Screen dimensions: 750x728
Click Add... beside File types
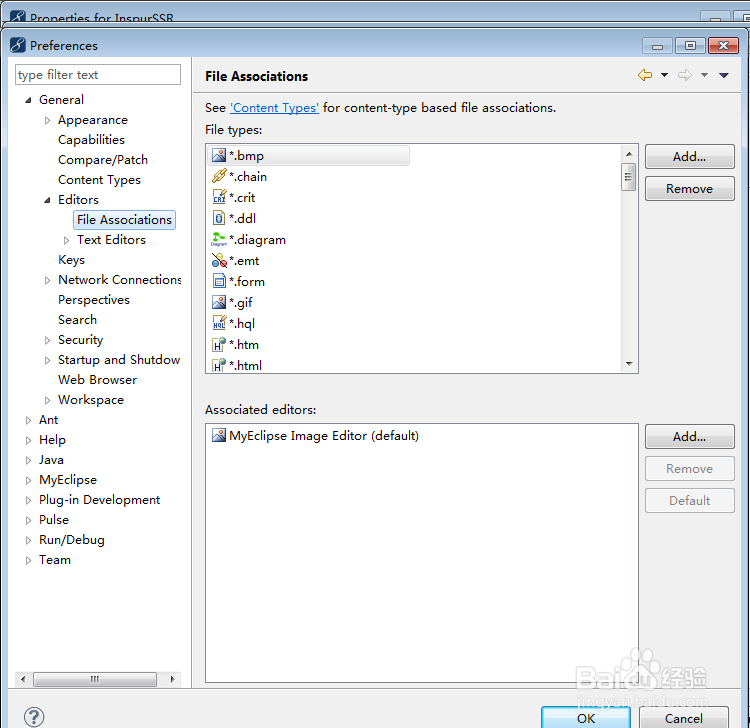[x=689, y=156]
